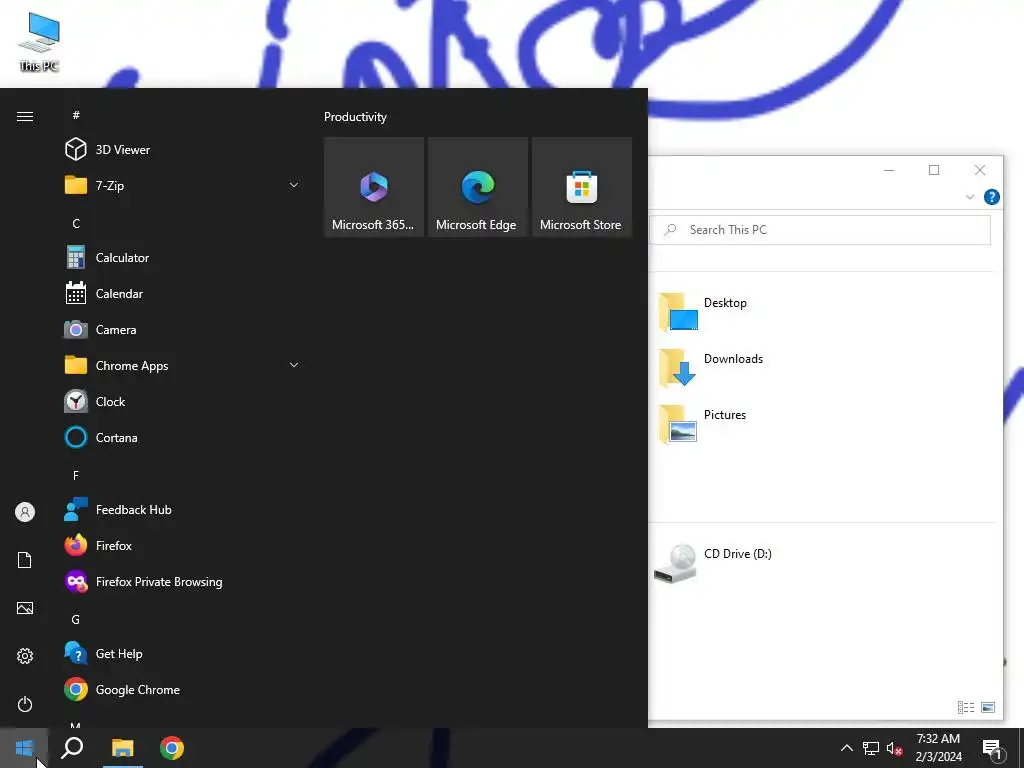Click the letter G section header
Screen dimensions: 1024x768
point(76,619)
